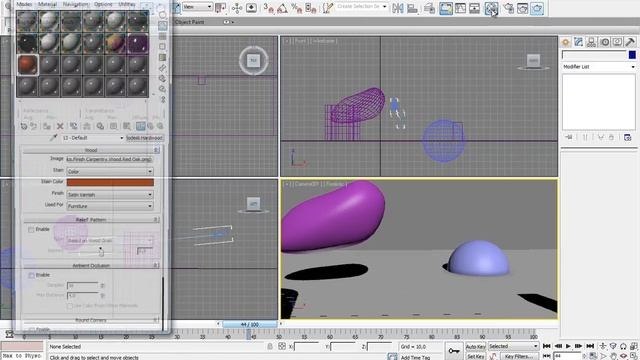Toggle selection lock icon in status bar
Image resolution: width=640 pixels, height=360 pixels.
pyautogui.click(x=270, y=347)
